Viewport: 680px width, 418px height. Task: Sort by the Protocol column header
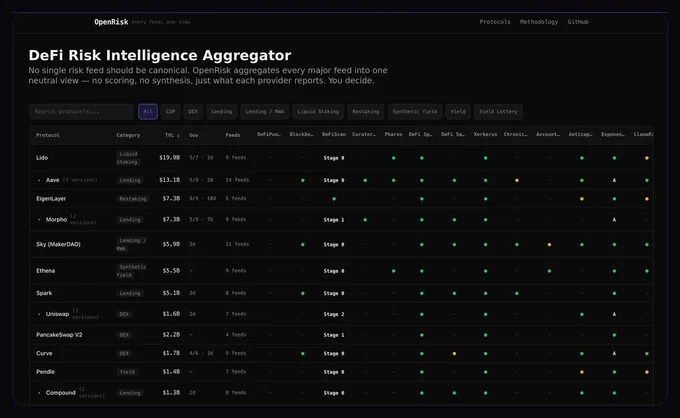tap(48, 135)
